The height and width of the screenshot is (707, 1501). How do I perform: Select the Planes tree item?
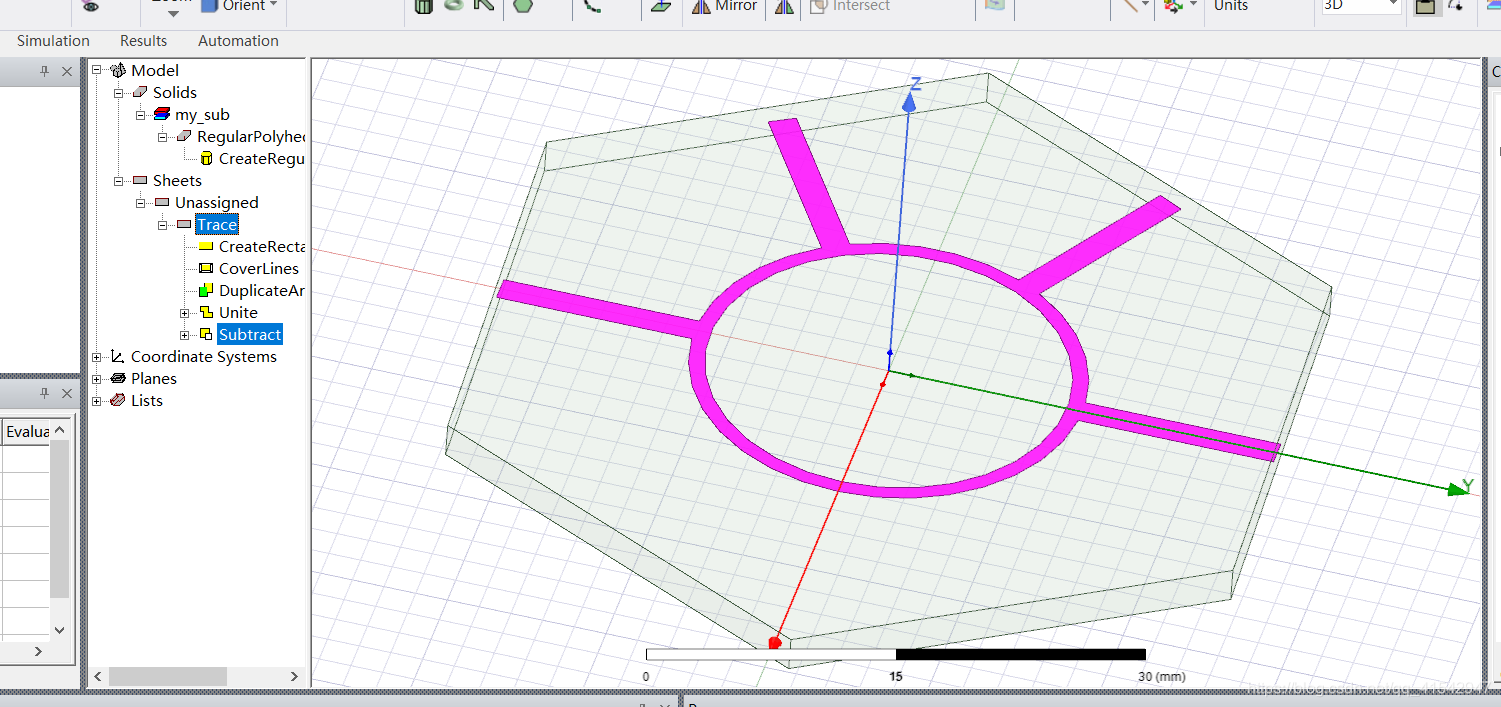(x=154, y=378)
